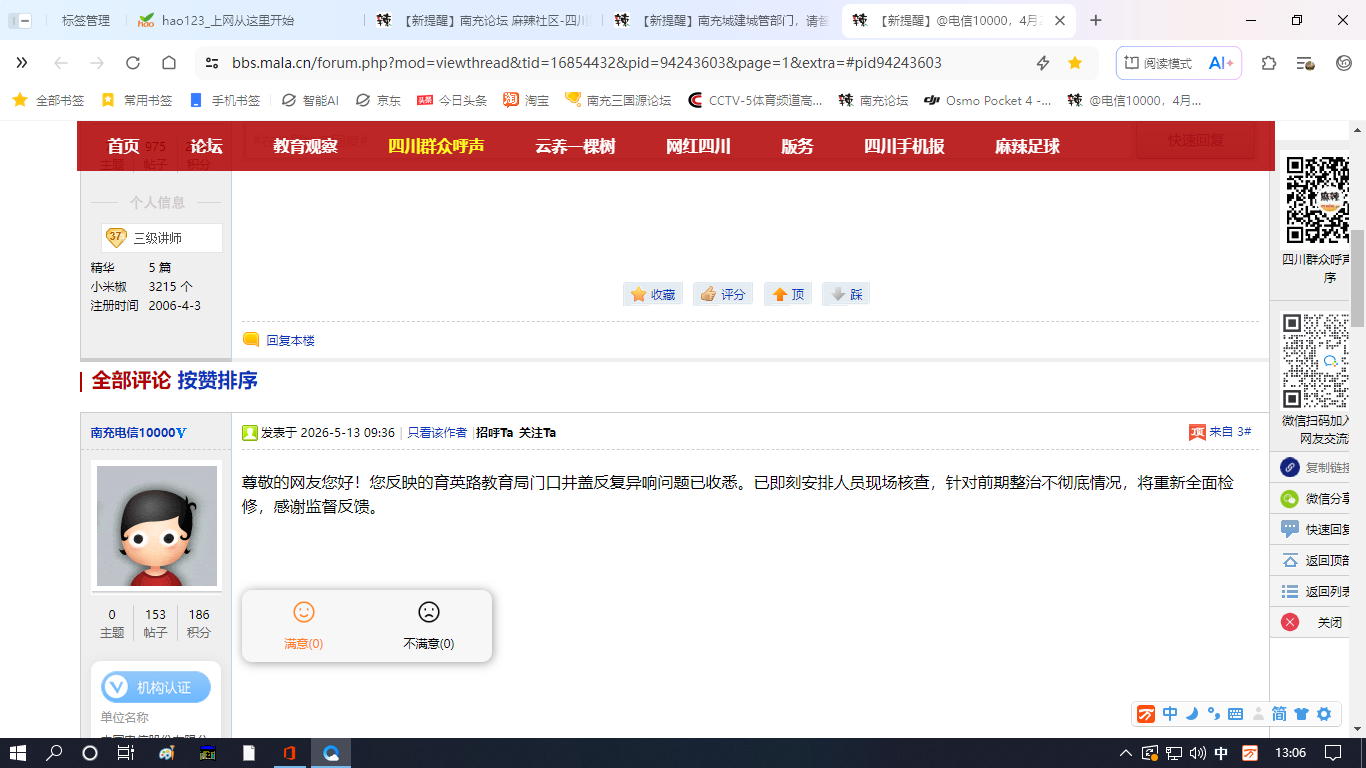This screenshot has width=1366, height=768.
Task: Open the Windows taskbar search
Action: tap(54, 753)
